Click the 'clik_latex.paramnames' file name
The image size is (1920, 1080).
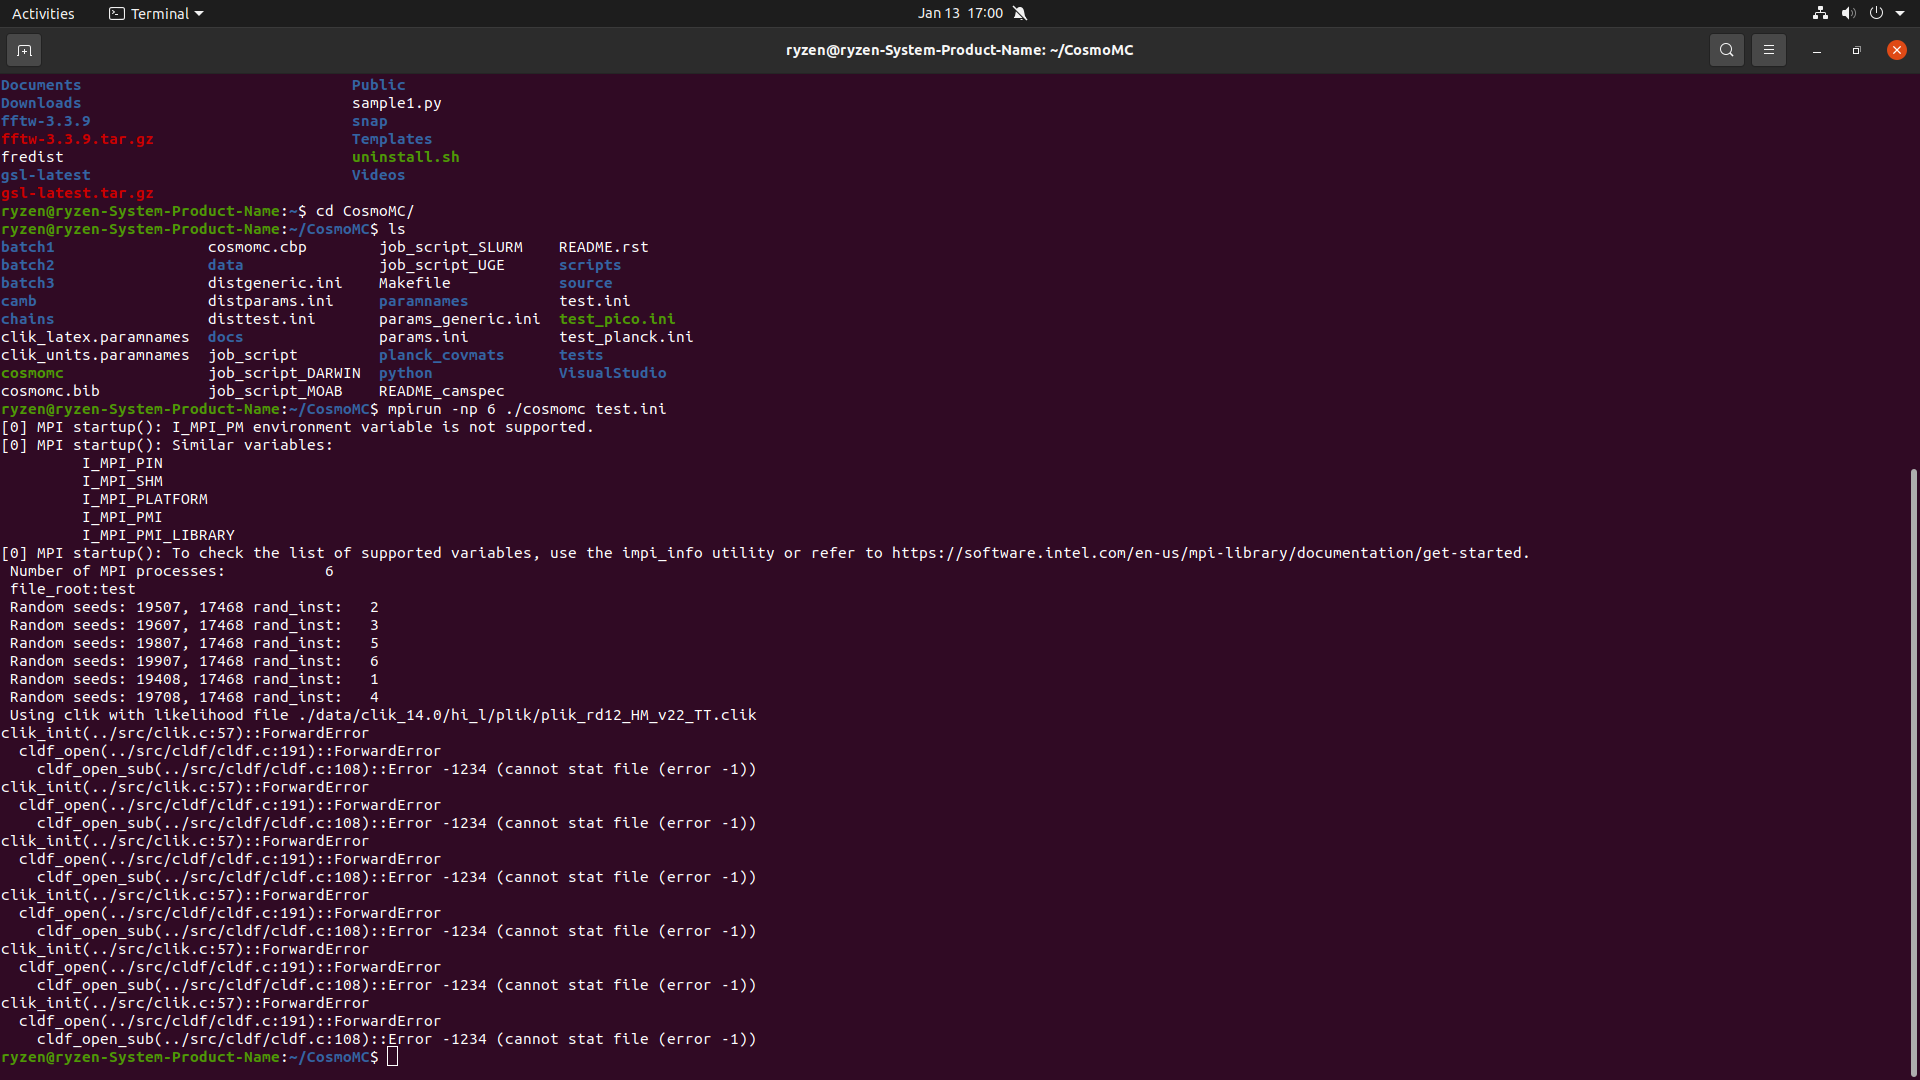(x=95, y=337)
